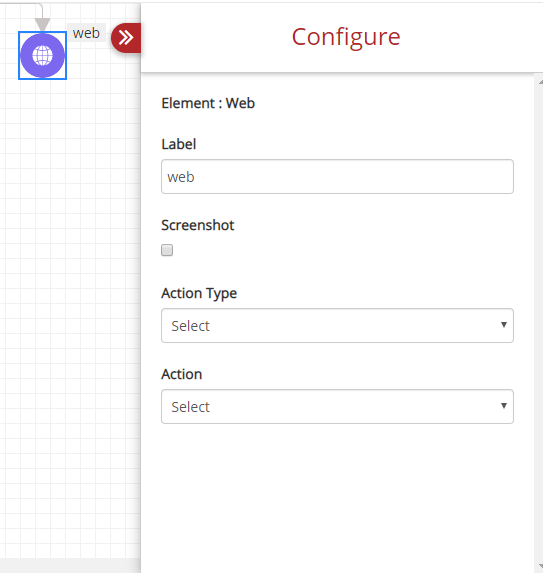Open the Action Type dropdown

click(337, 326)
